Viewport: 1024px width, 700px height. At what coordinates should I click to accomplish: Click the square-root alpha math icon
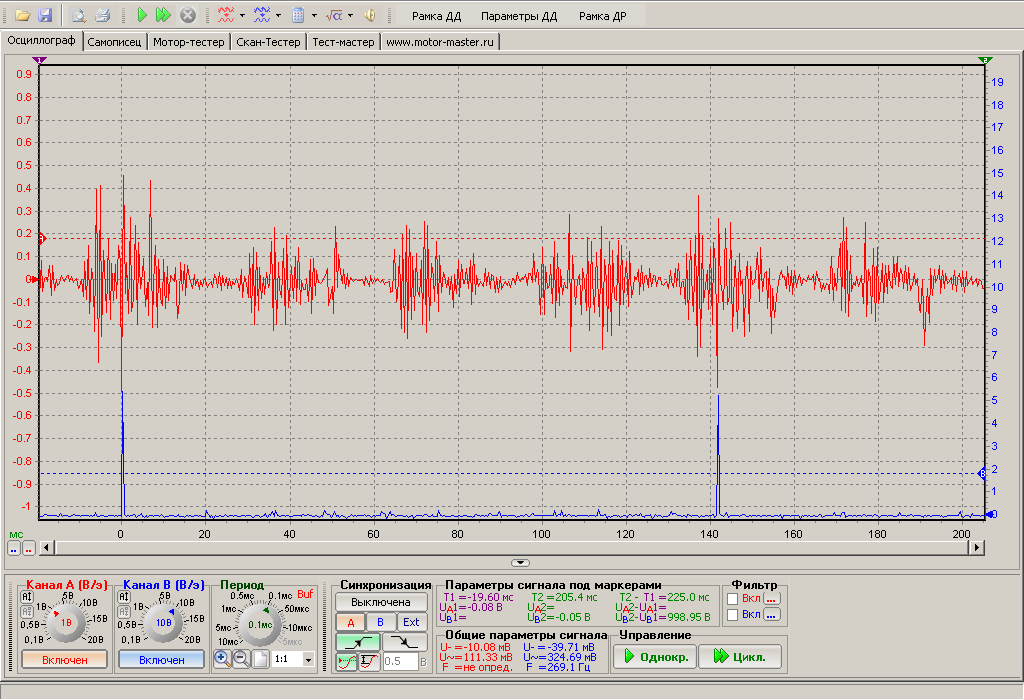[x=334, y=15]
